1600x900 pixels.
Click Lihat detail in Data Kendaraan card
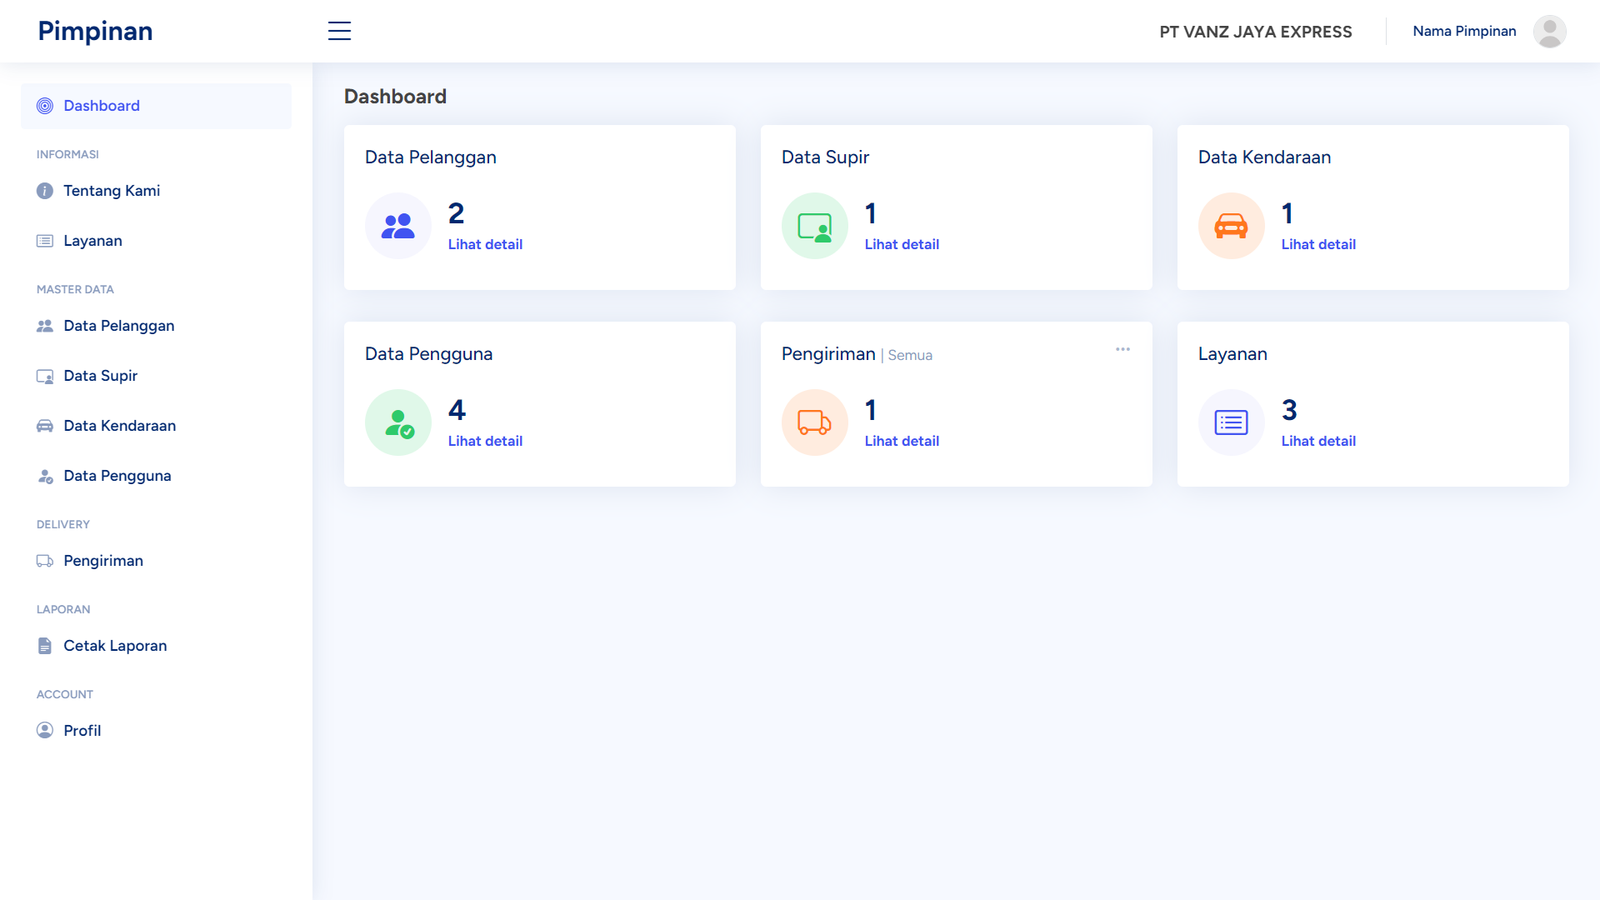pyautogui.click(x=1318, y=244)
